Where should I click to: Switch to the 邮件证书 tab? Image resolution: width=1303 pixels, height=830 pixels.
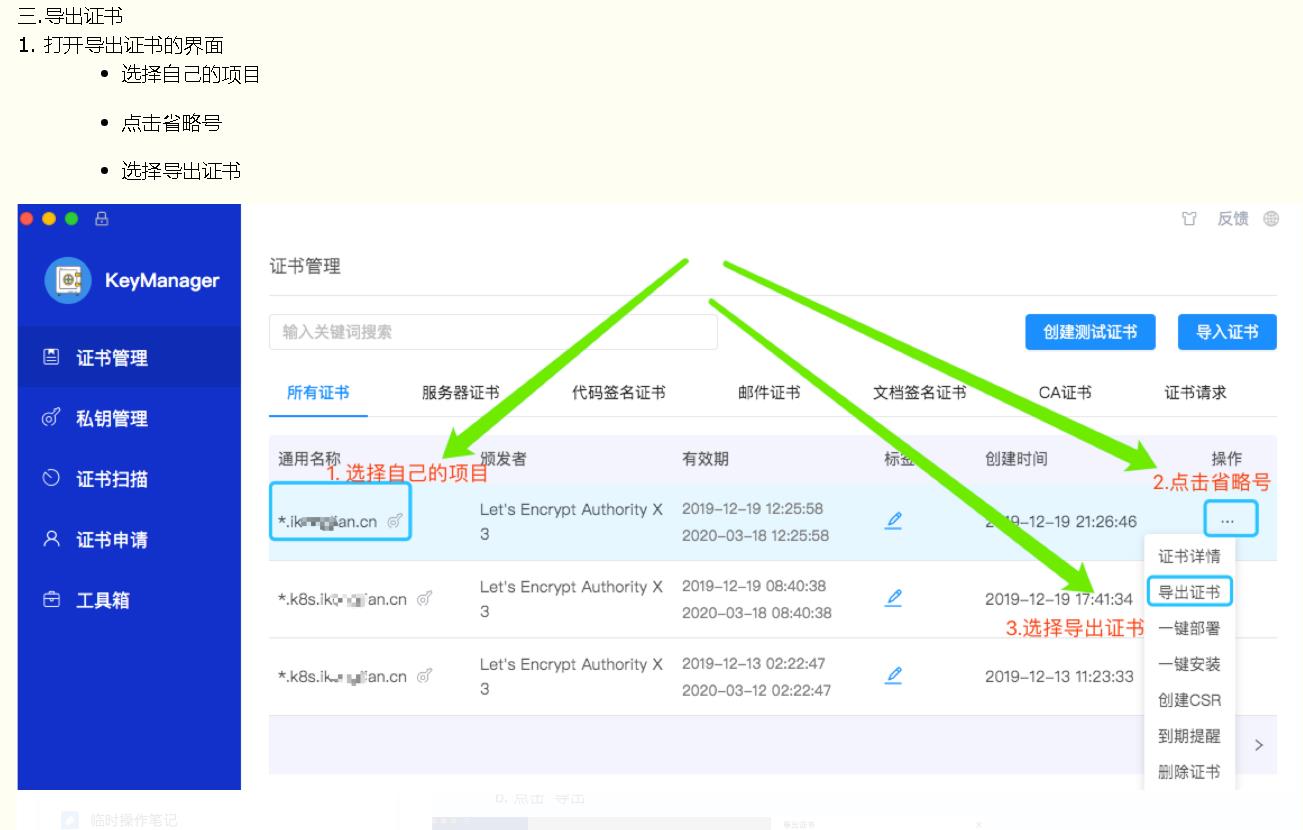(x=769, y=393)
